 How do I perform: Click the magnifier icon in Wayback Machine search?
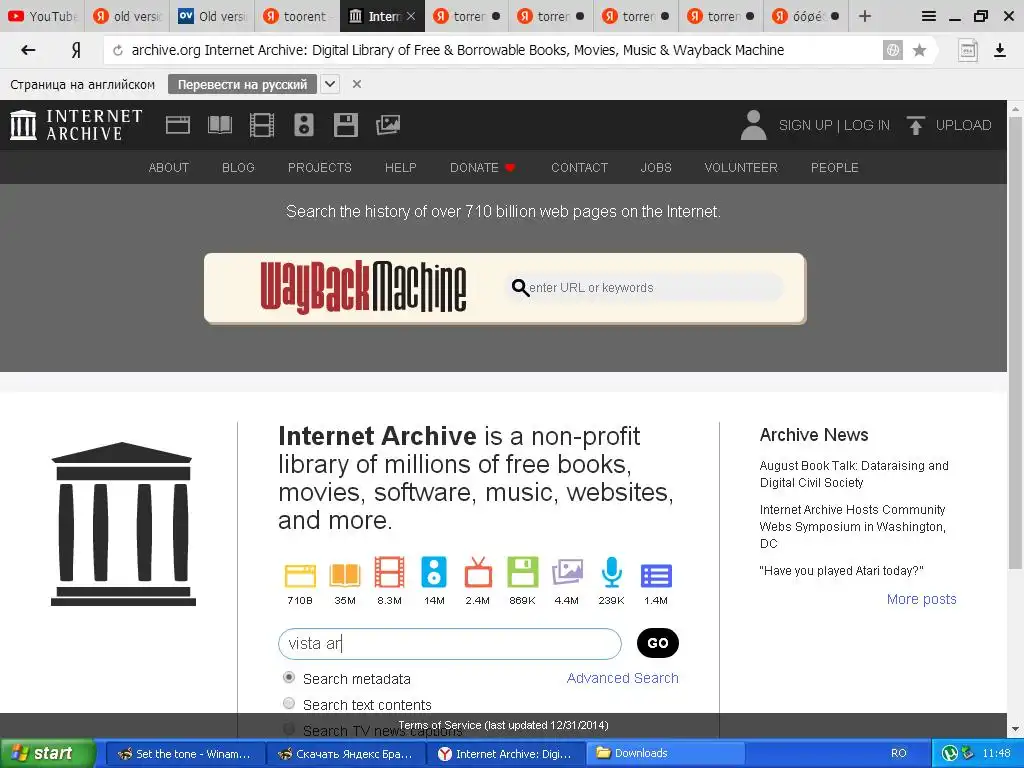[520, 287]
